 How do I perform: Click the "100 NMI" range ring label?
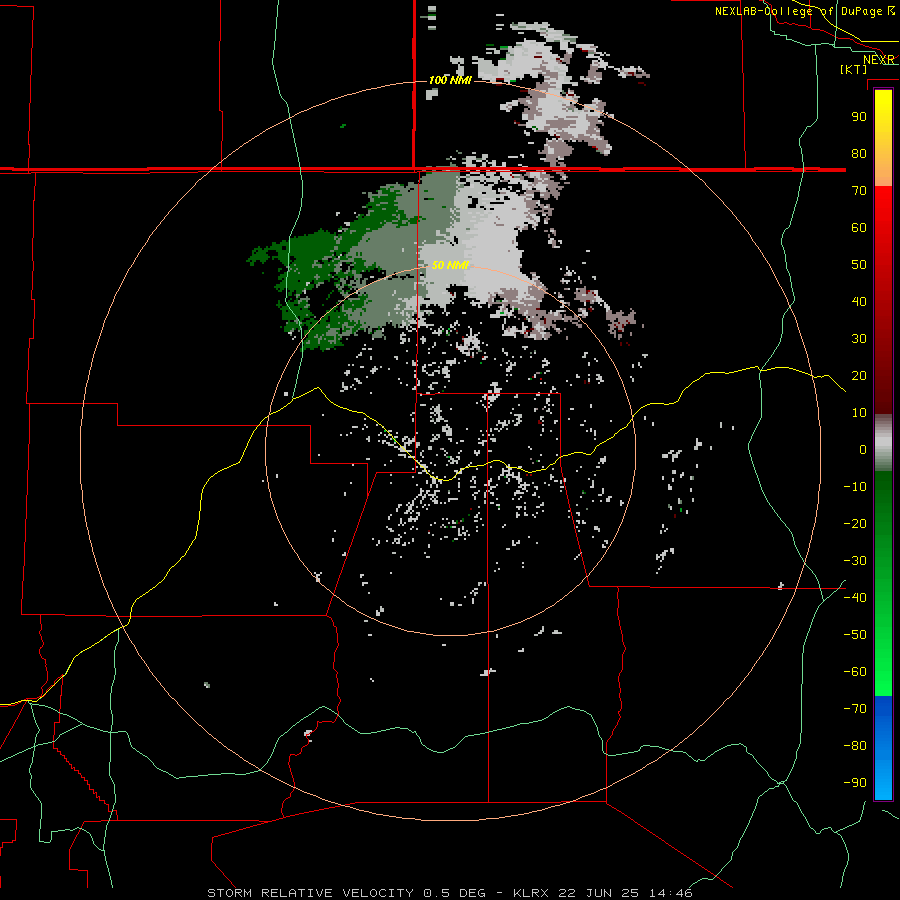click(x=450, y=80)
